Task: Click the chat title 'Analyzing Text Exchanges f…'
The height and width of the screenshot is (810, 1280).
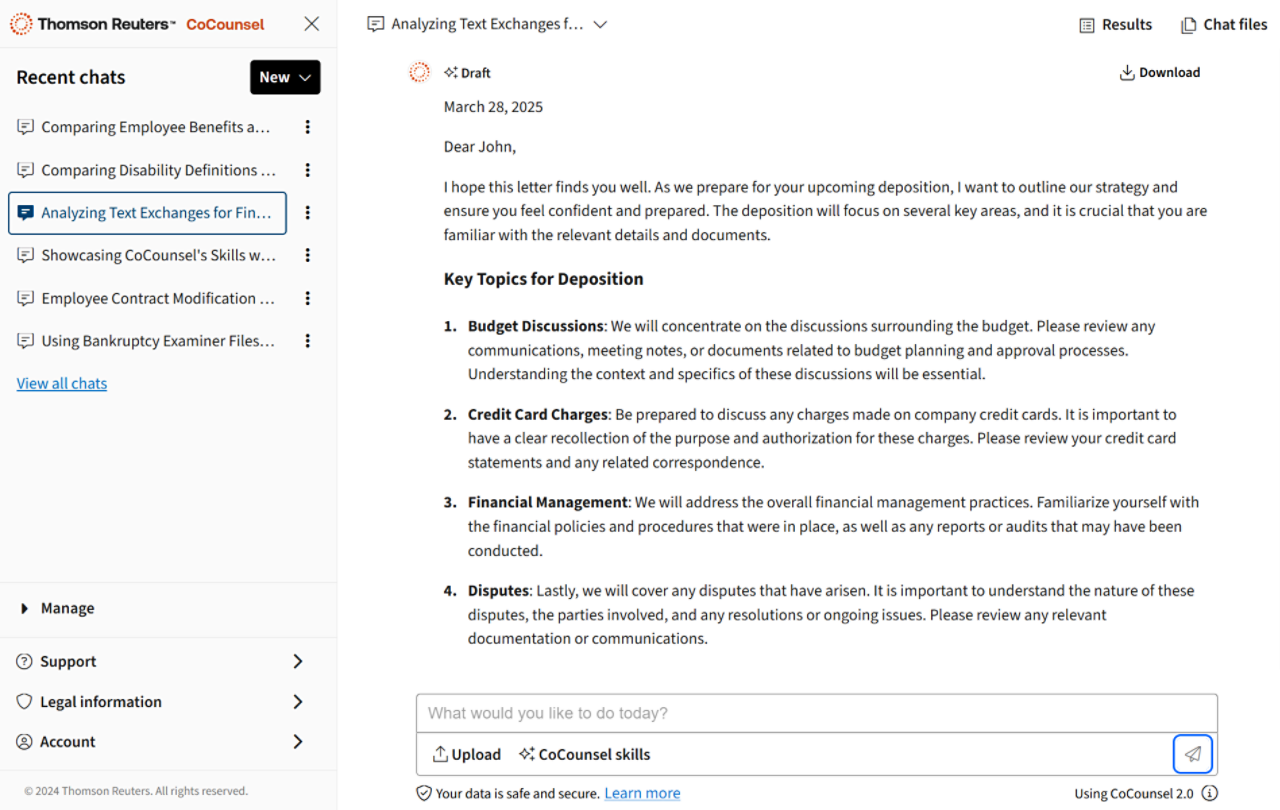Action: point(487,24)
